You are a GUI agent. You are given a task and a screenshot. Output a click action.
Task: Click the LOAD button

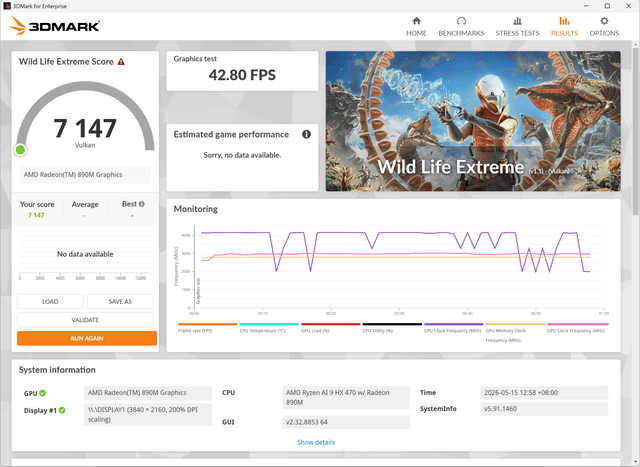(50, 301)
